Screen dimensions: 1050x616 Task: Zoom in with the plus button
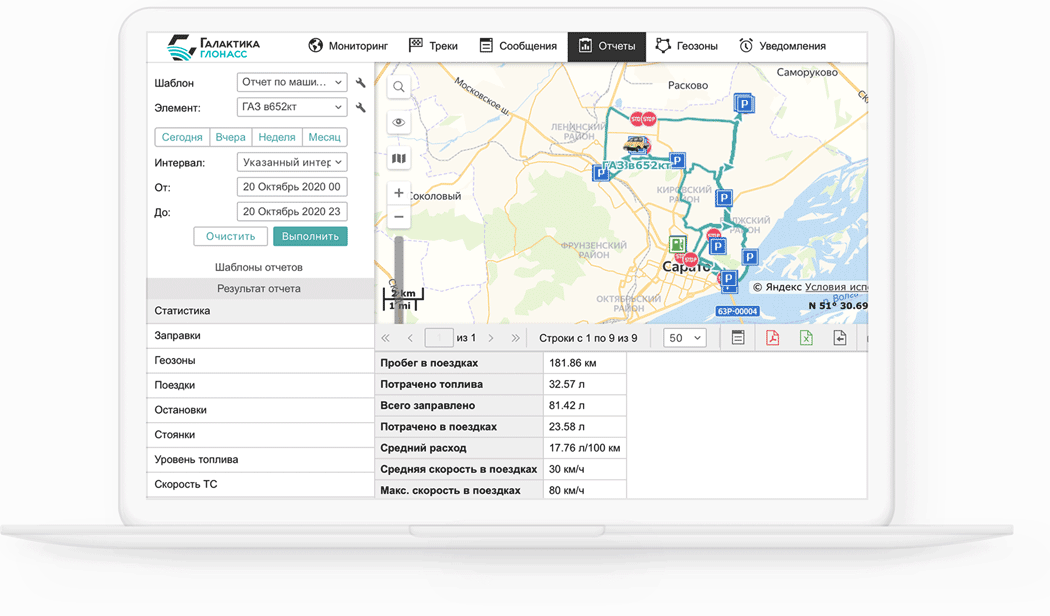point(398,193)
